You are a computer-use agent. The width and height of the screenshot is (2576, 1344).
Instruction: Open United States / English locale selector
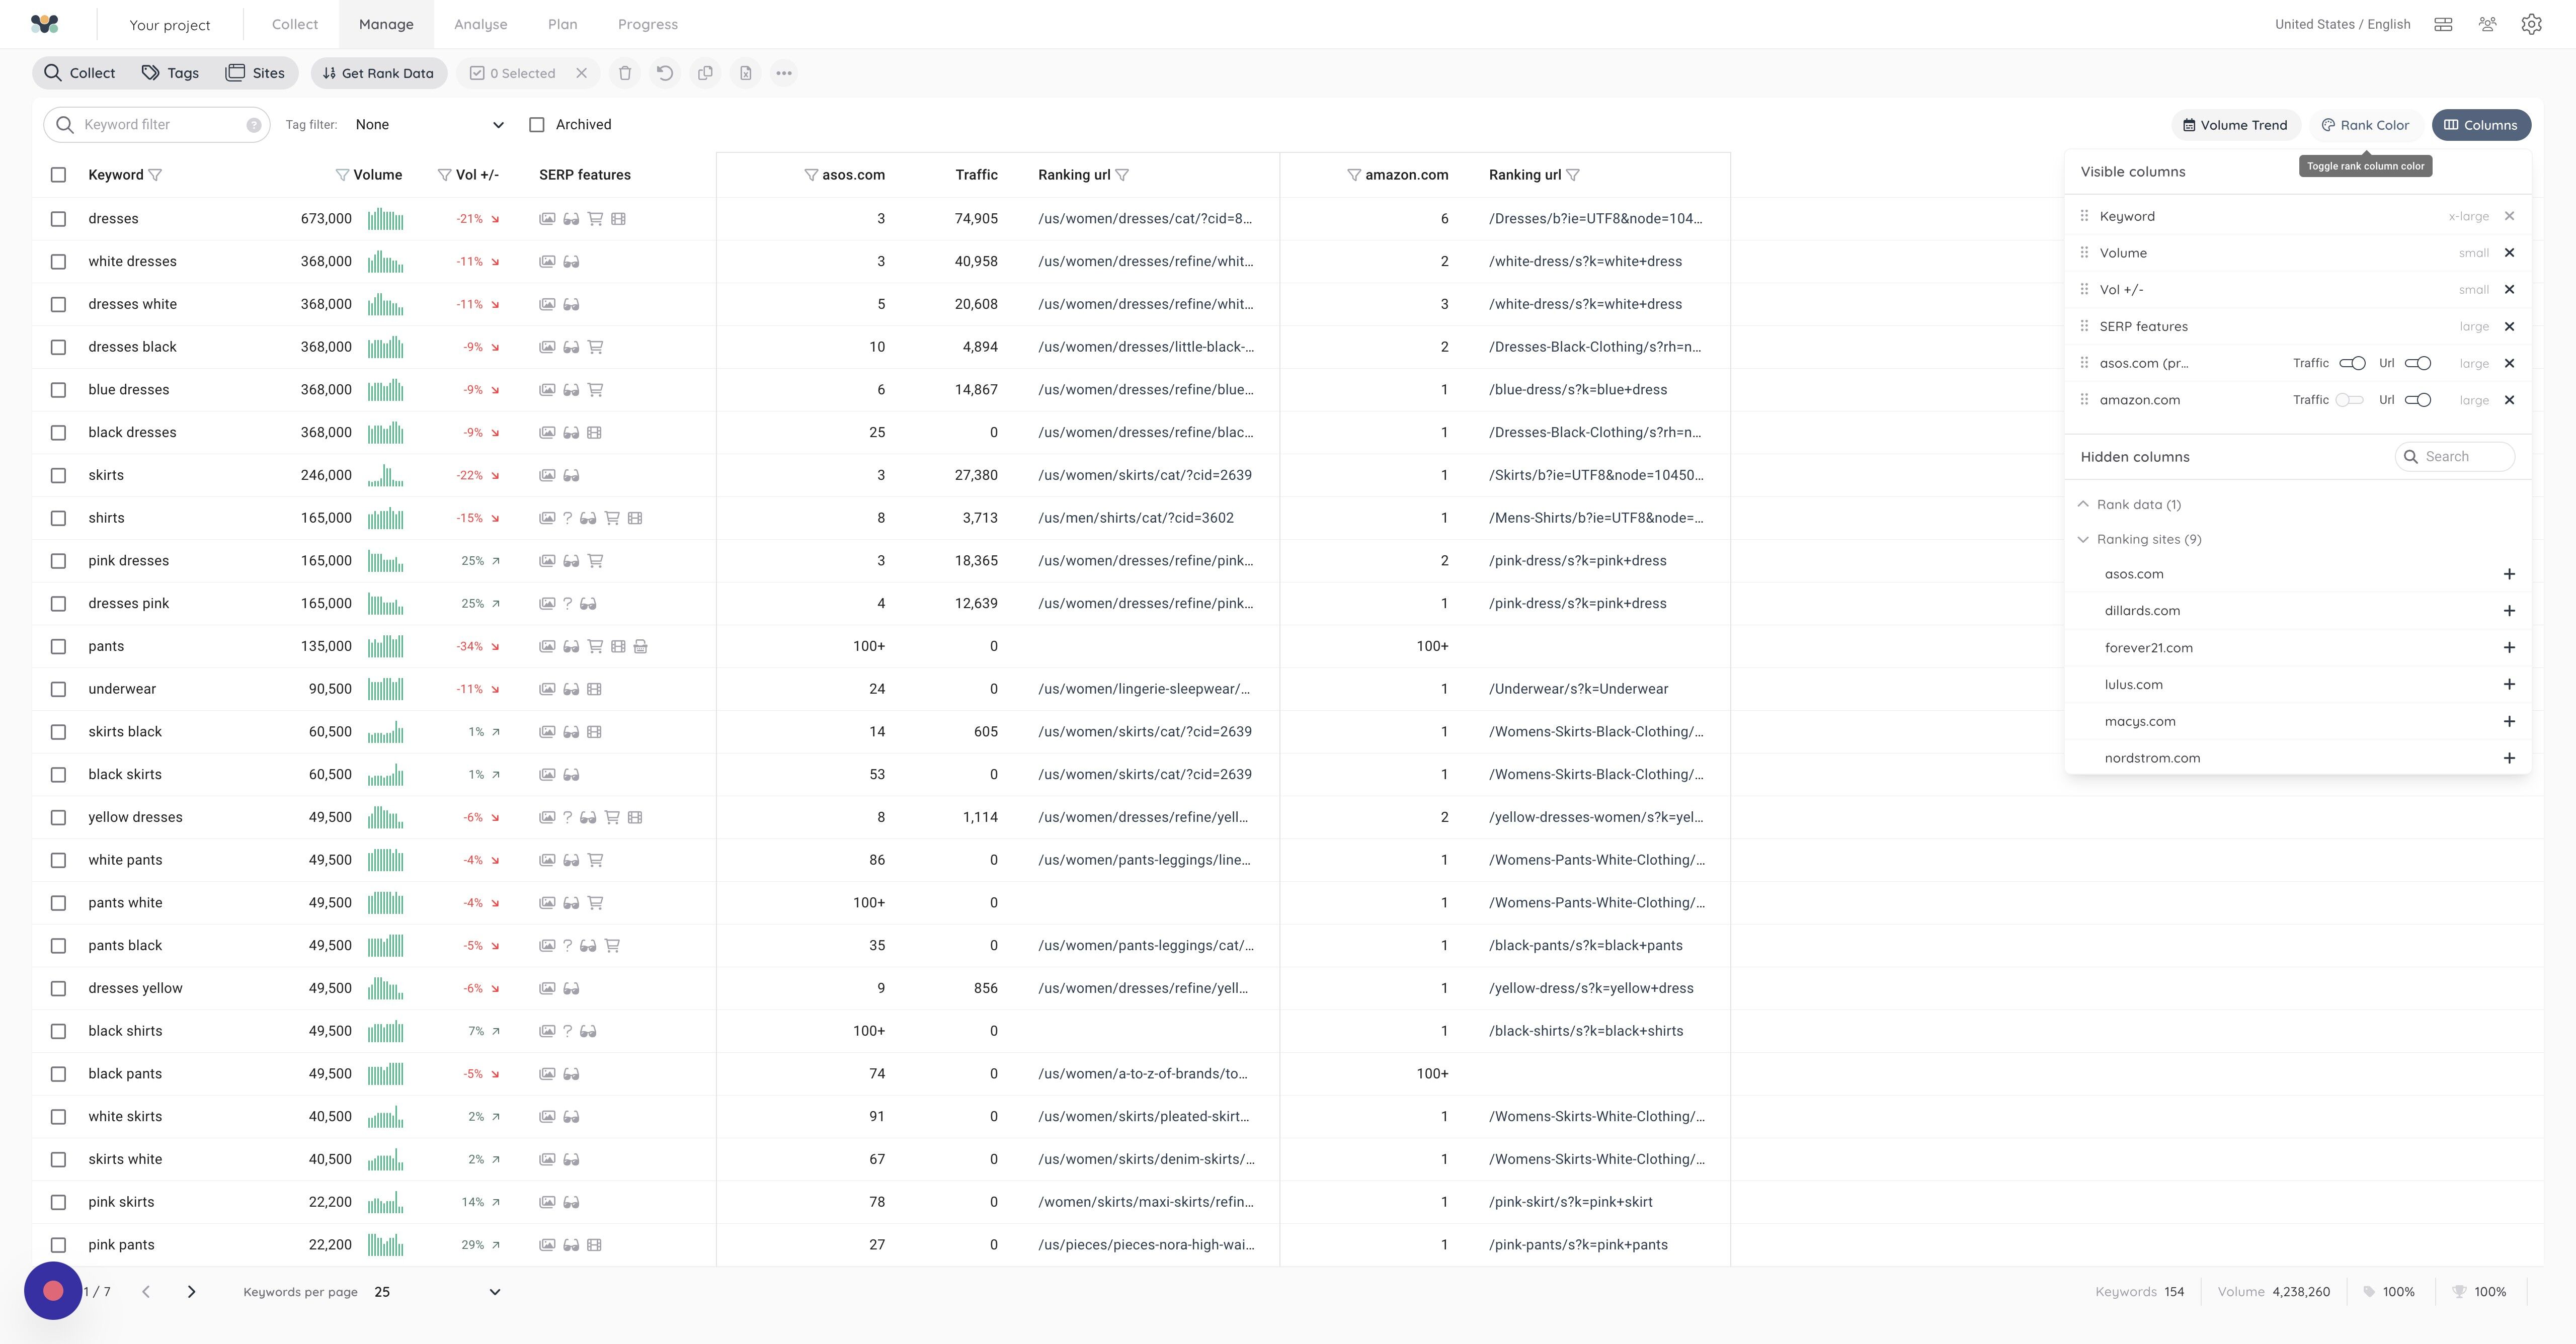(2342, 24)
